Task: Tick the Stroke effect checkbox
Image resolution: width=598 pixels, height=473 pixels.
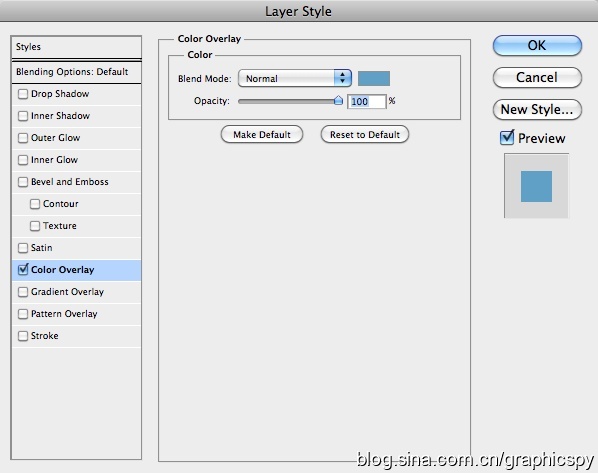Action: coord(23,336)
